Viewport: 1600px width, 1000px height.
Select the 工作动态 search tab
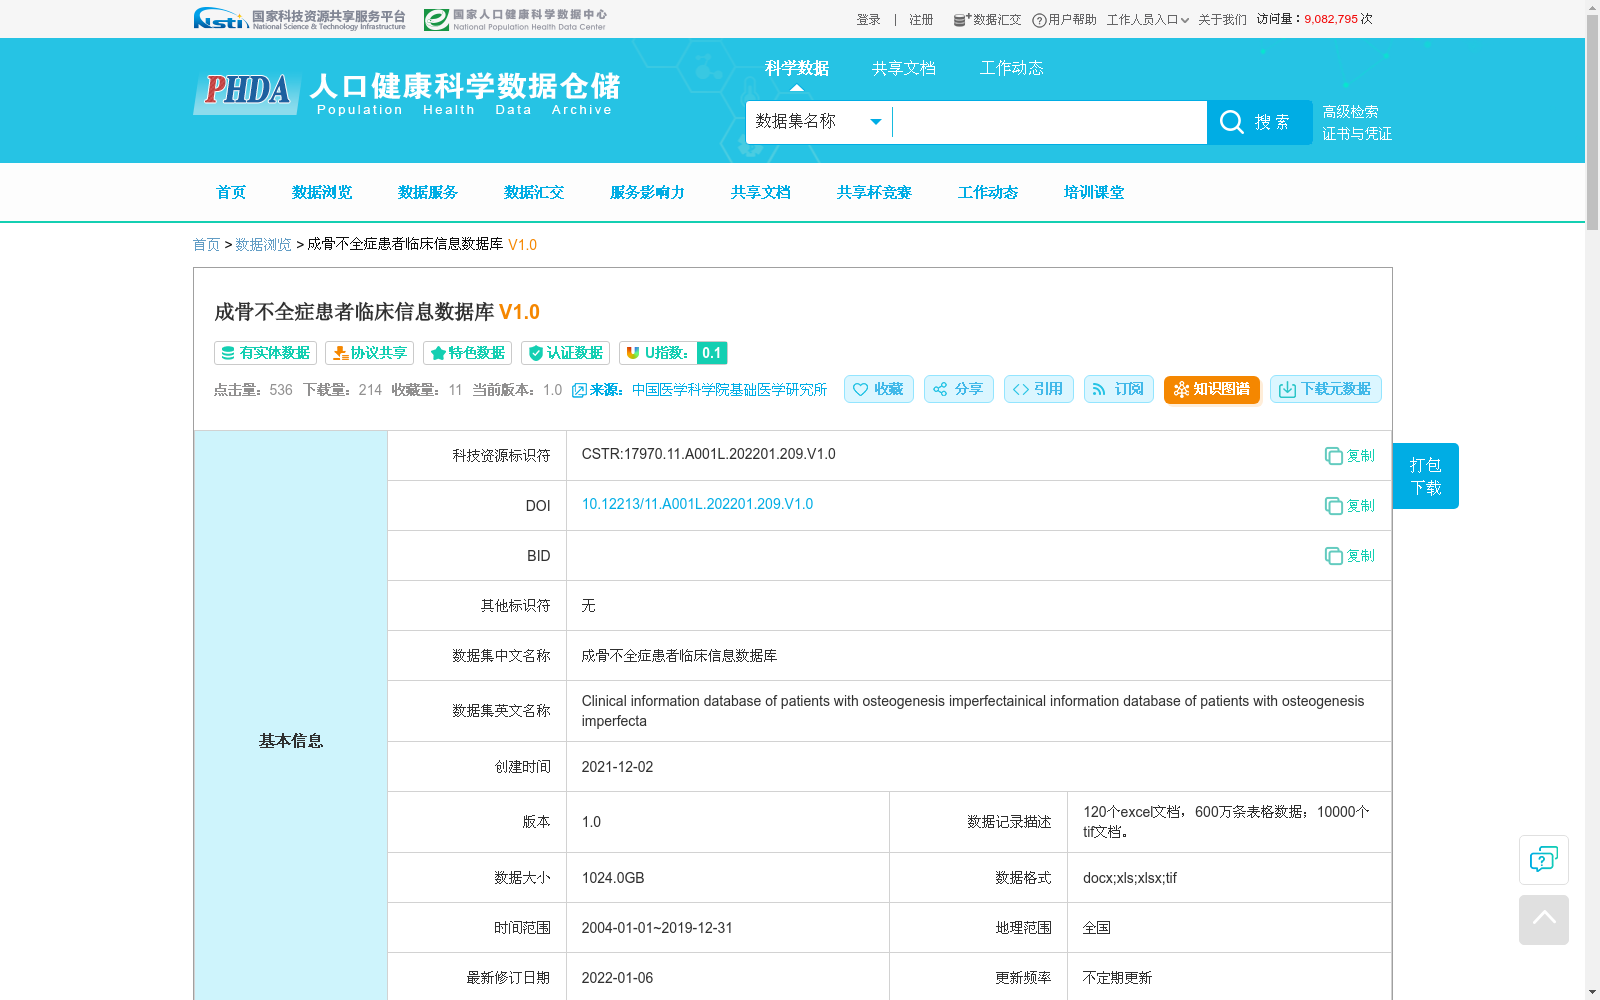click(x=1011, y=68)
